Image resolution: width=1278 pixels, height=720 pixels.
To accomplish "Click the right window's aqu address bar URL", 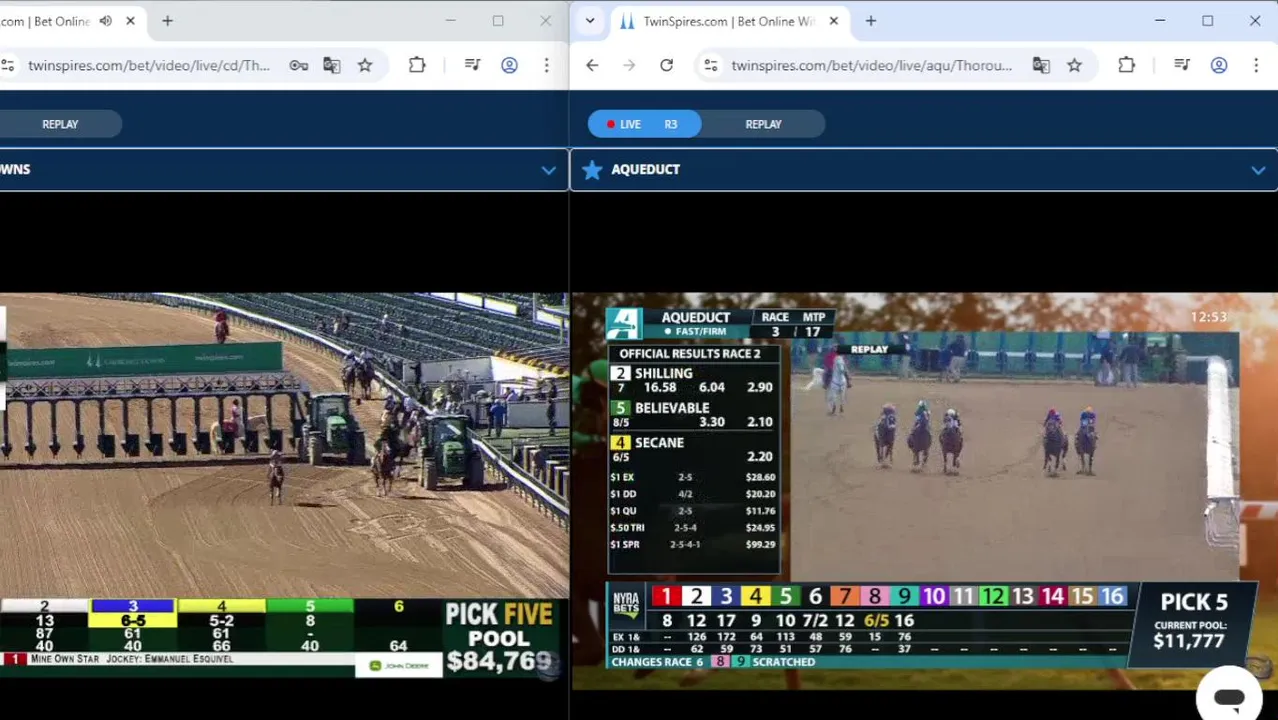I will point(871,65).
